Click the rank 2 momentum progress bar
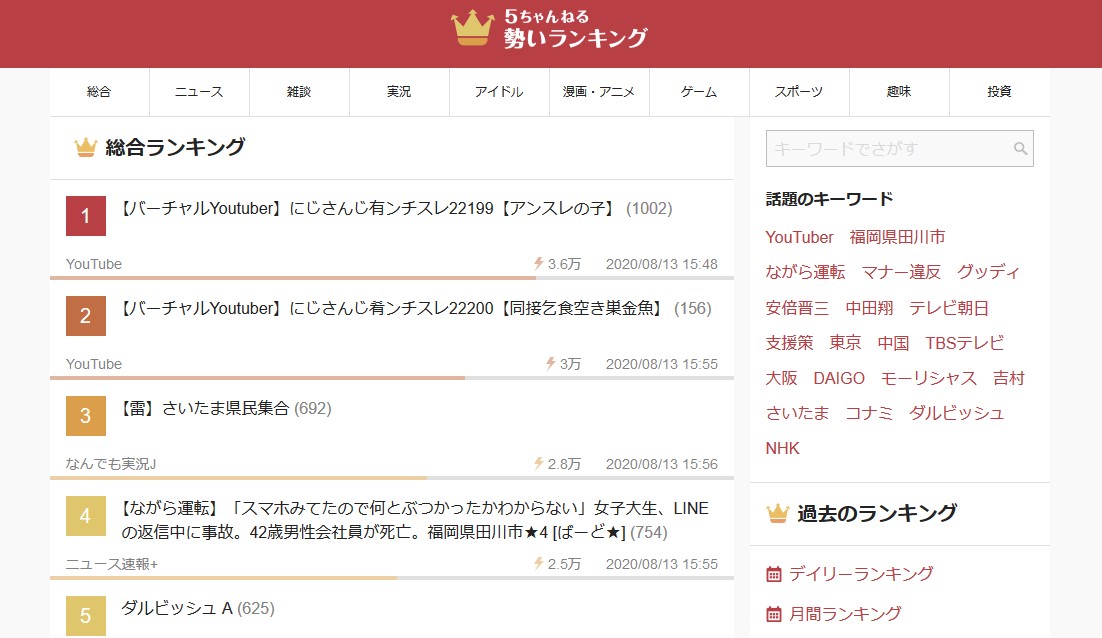Screen dimensions: 1102x638 391,378
